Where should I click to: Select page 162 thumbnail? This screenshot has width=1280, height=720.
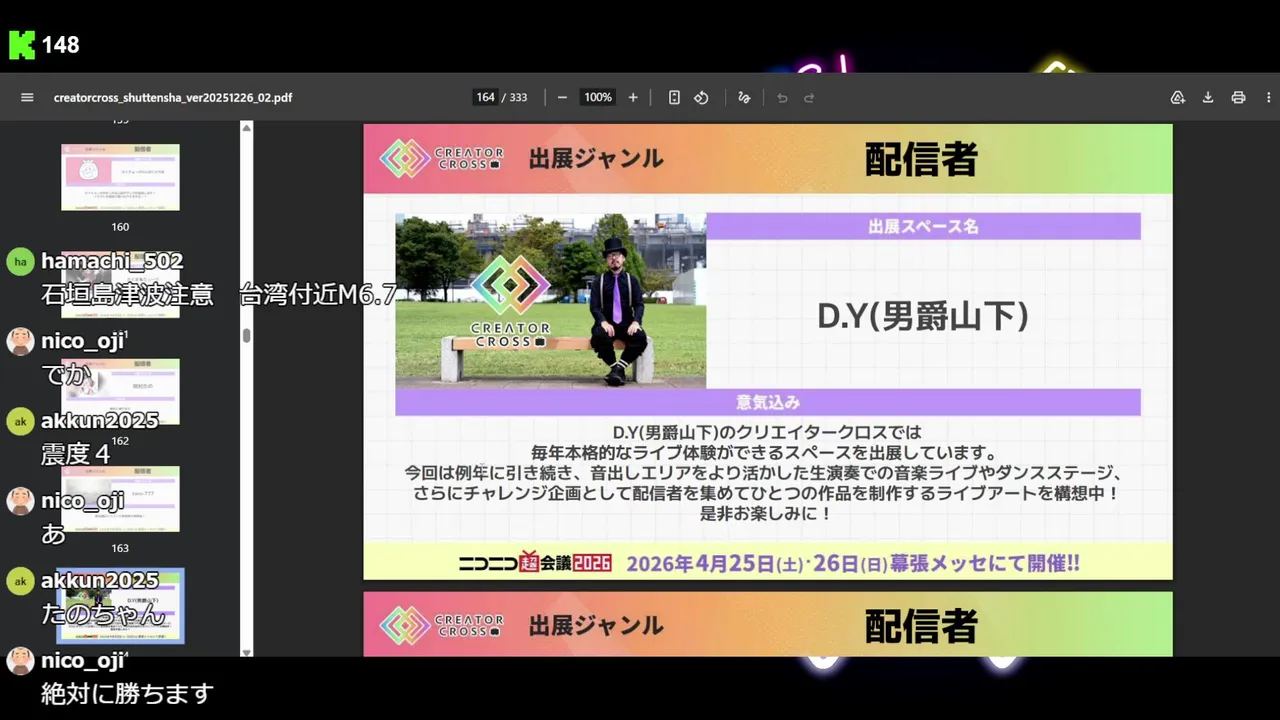(120, 391)
